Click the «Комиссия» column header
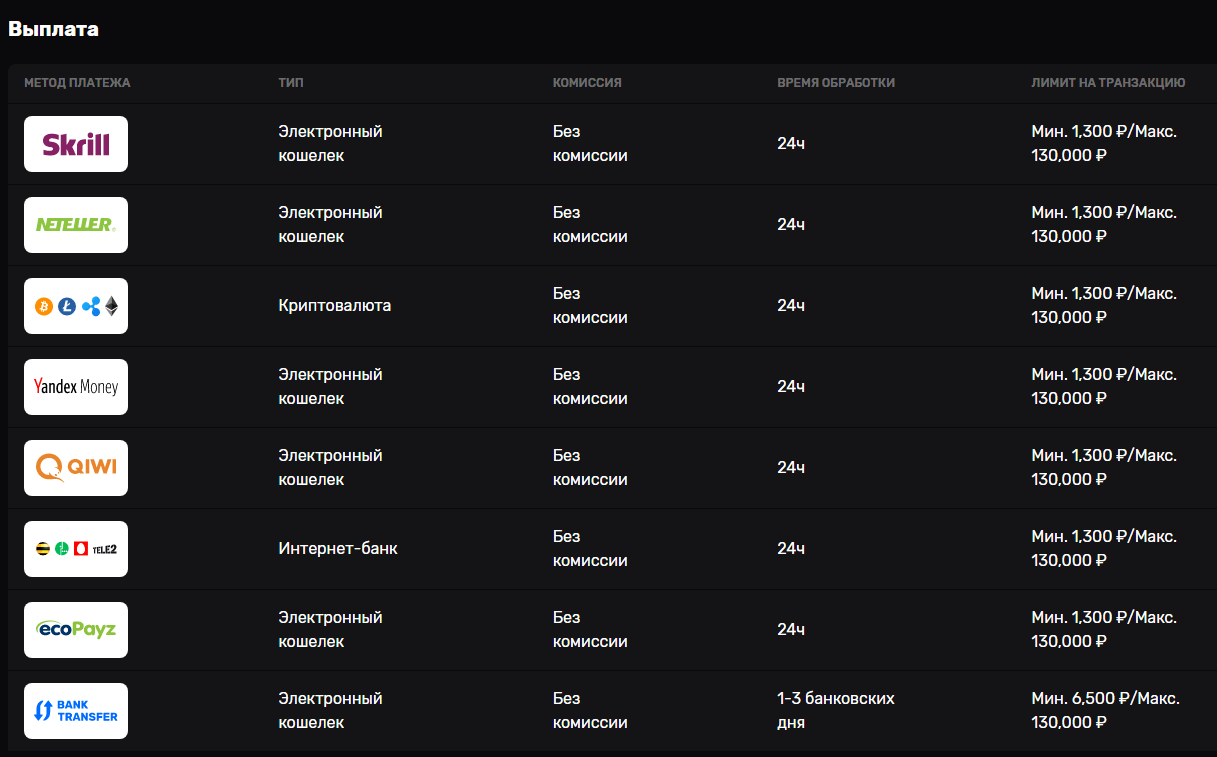Image resolution: width=1217 pixels, height=757 pixels. coord(587,83)
